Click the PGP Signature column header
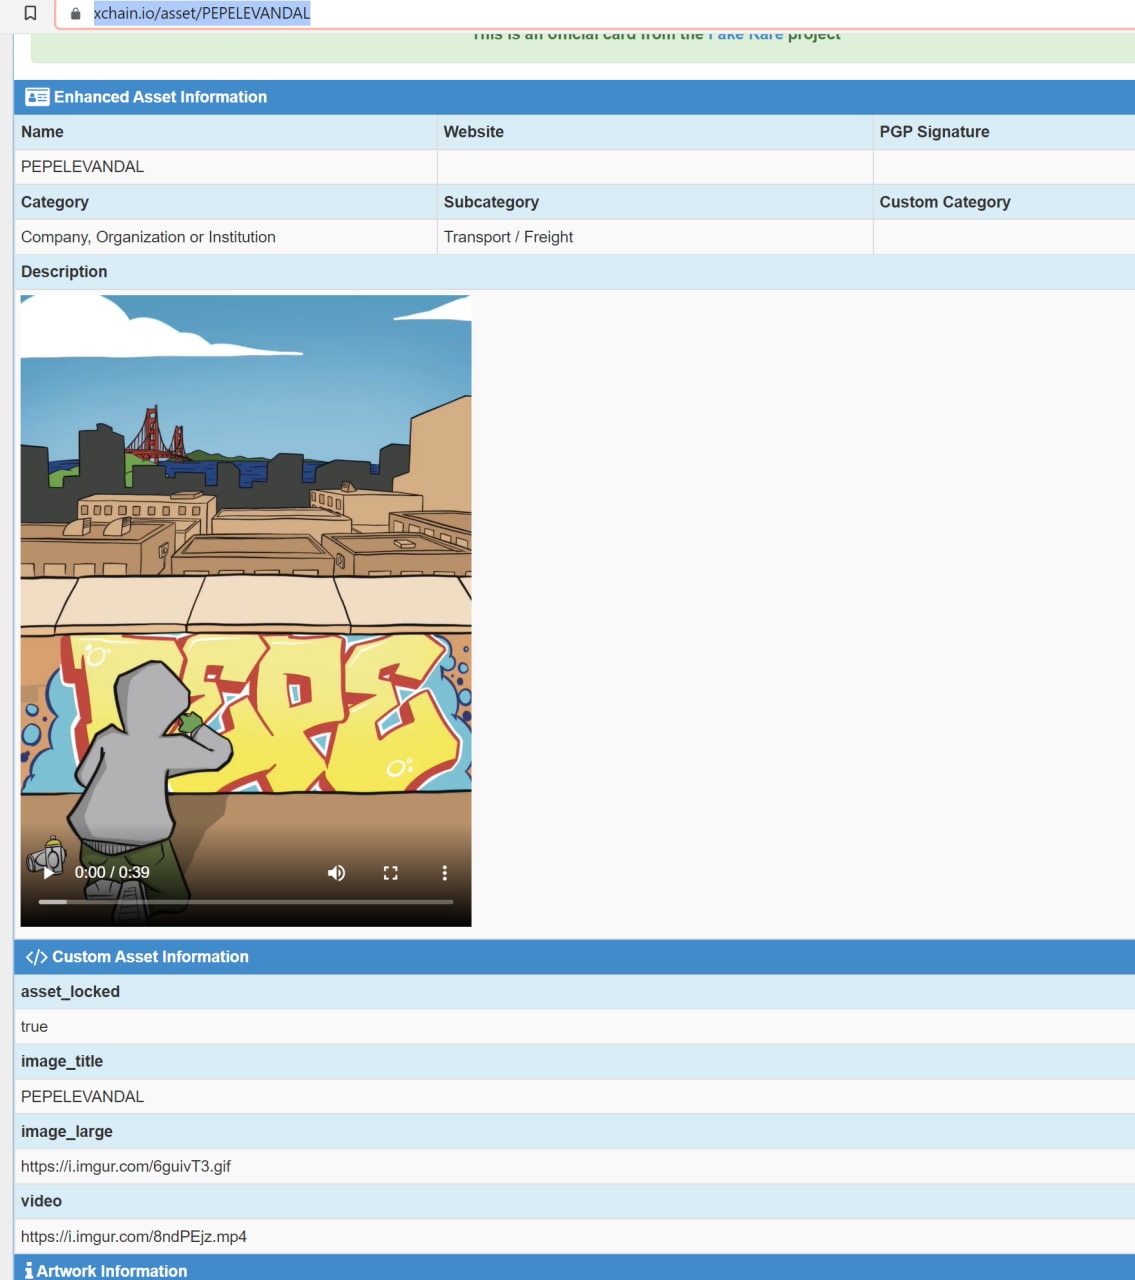1135x1280 pixels. pyautogui.click(x=934, y=132)
